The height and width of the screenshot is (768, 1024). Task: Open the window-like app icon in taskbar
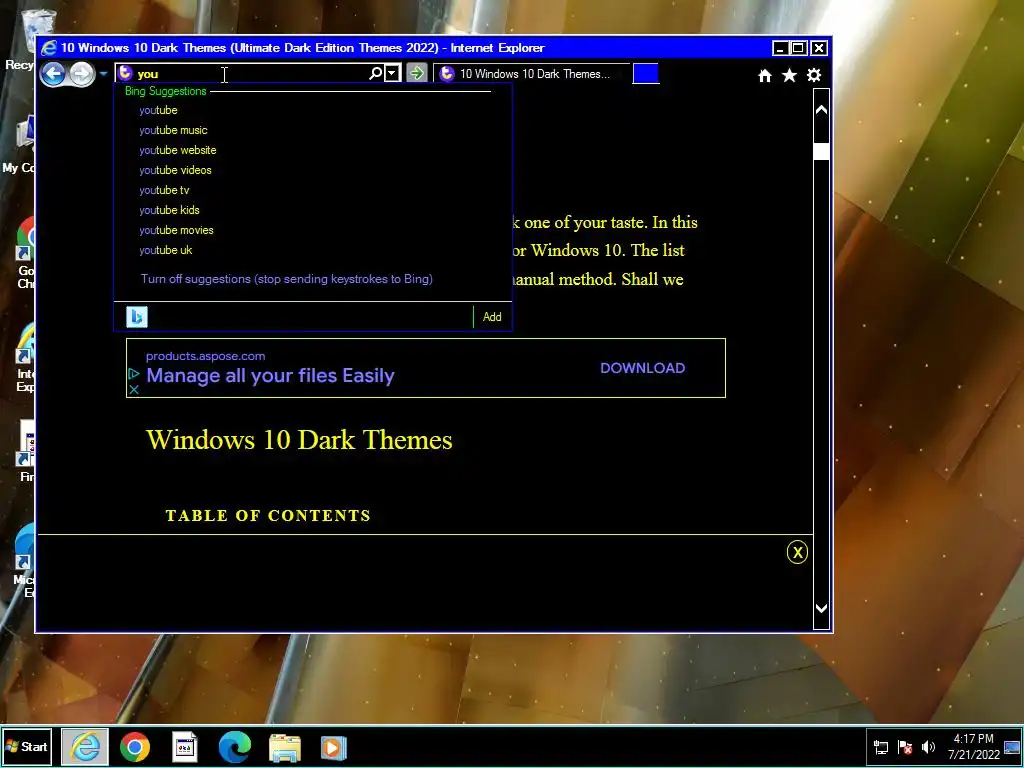click(x=185, y=747)
